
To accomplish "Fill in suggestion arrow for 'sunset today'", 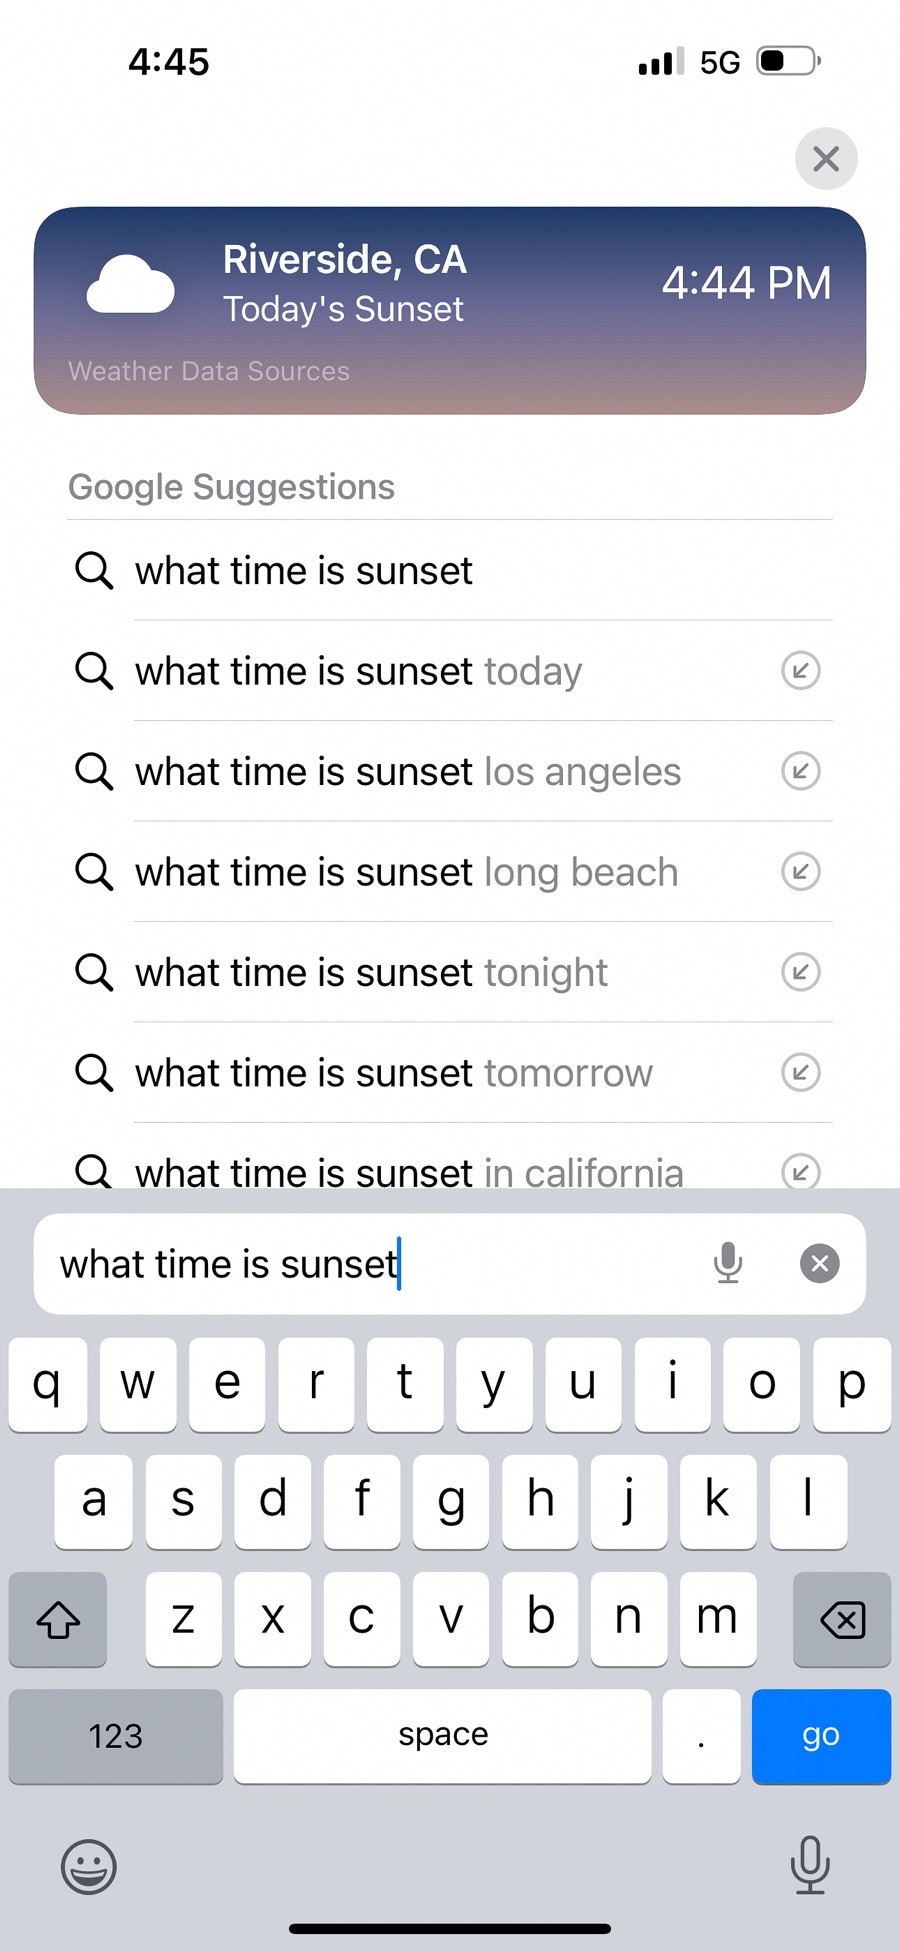I will click(x=800, y=671).
